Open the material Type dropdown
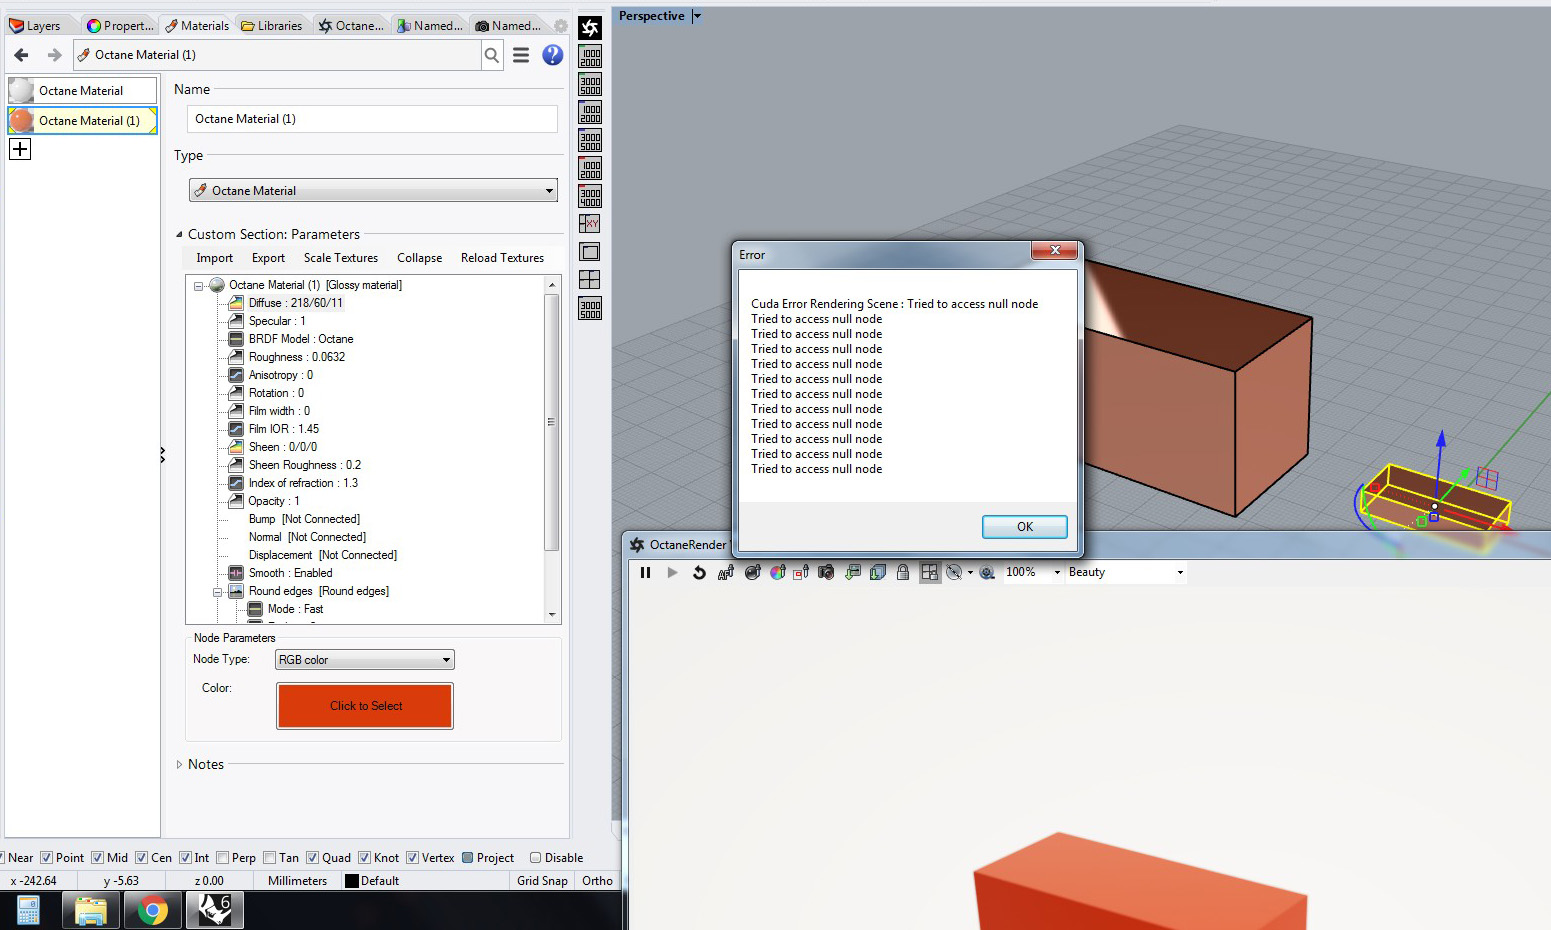Screen dimensions: 1551x930 [373, 191]
